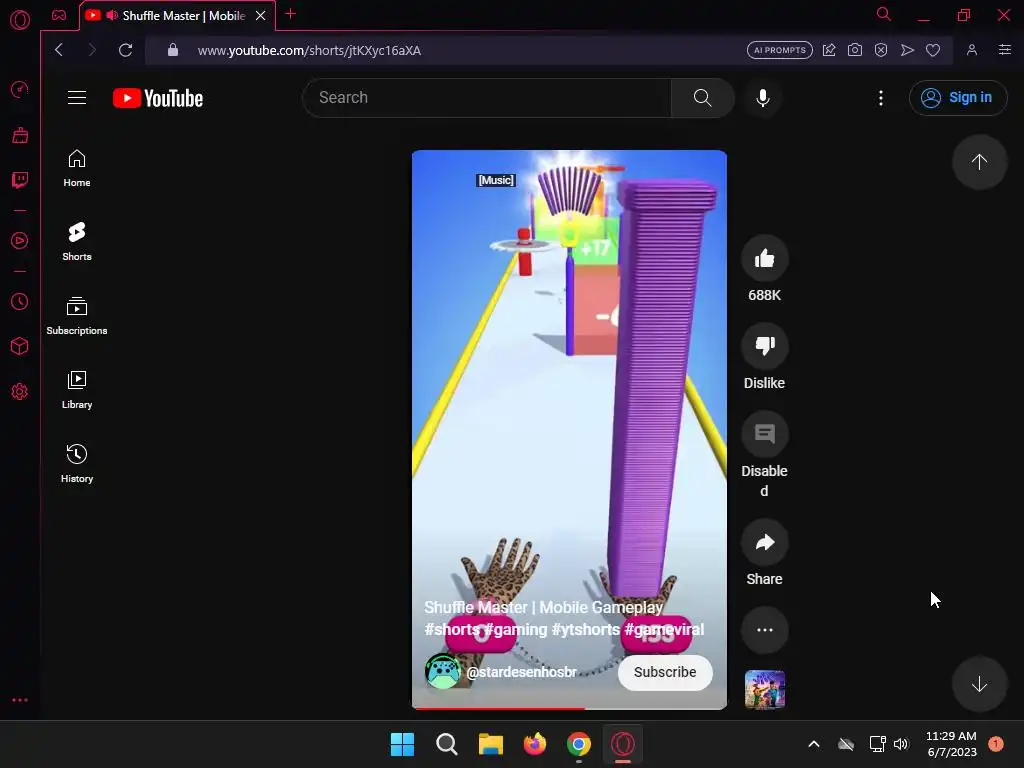1024x768 pixels.
Task: Click the YouTube logo
Action: [x=158, y=98]
